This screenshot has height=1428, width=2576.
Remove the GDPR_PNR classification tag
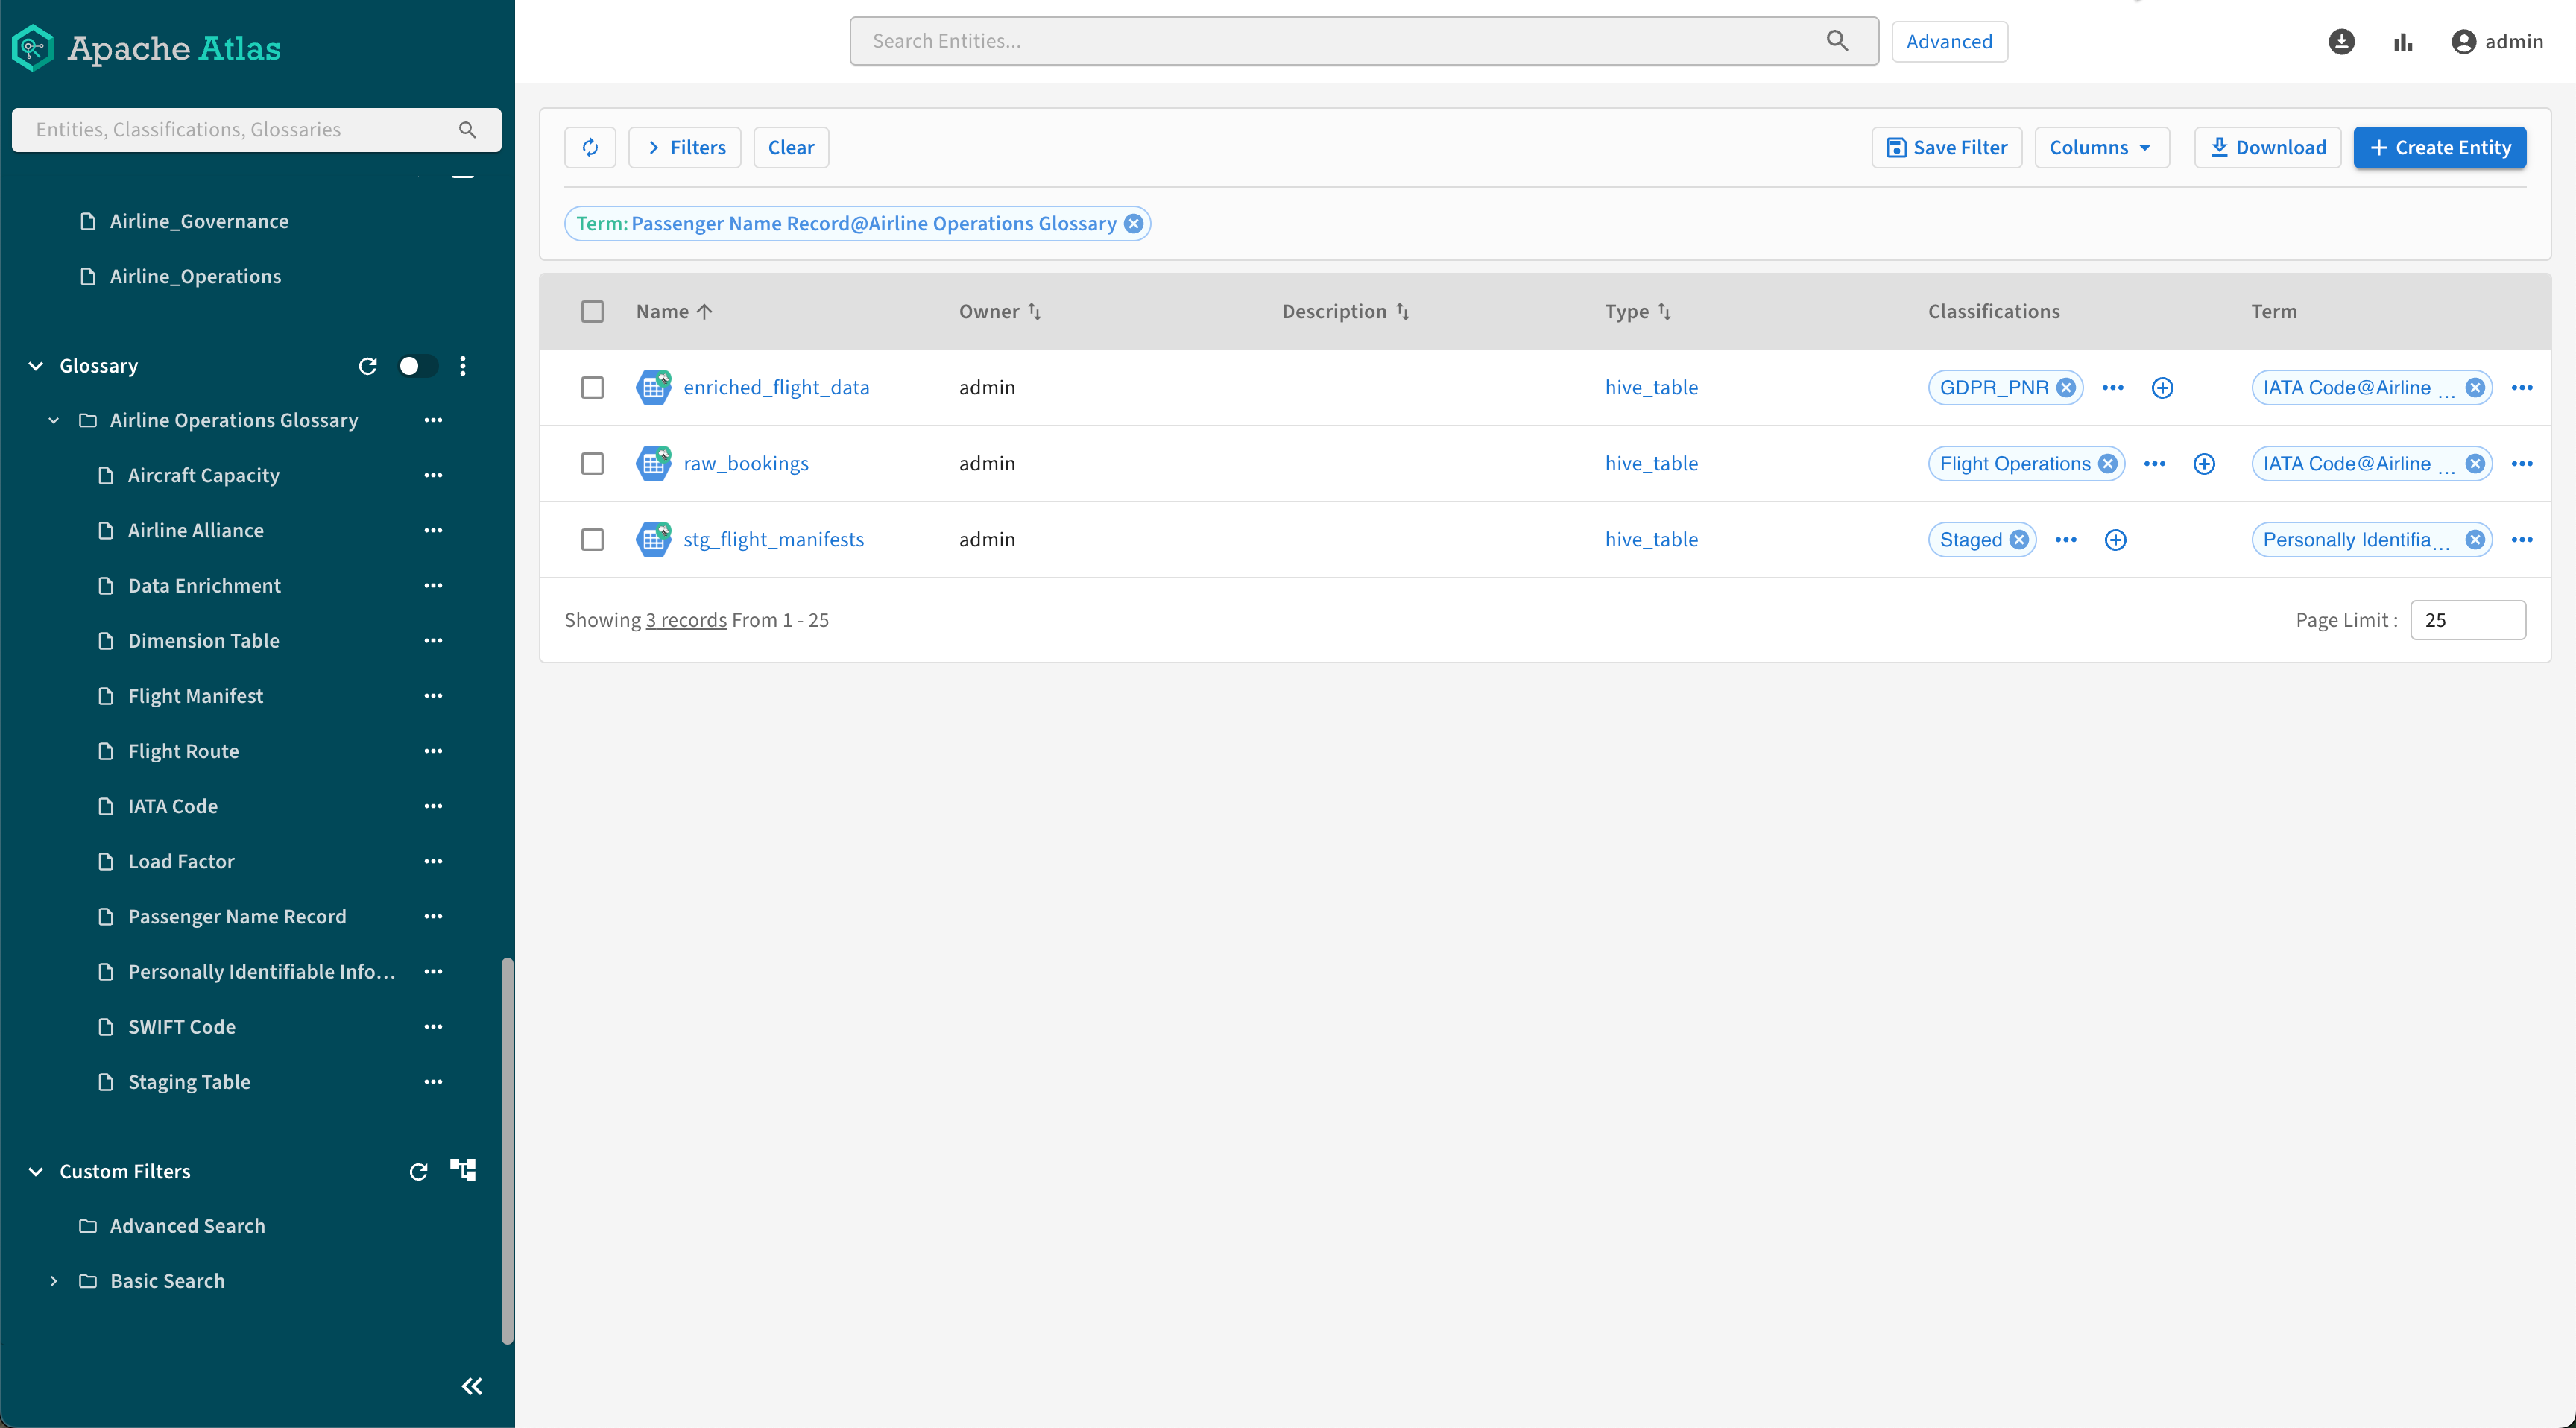[2066, 387]
